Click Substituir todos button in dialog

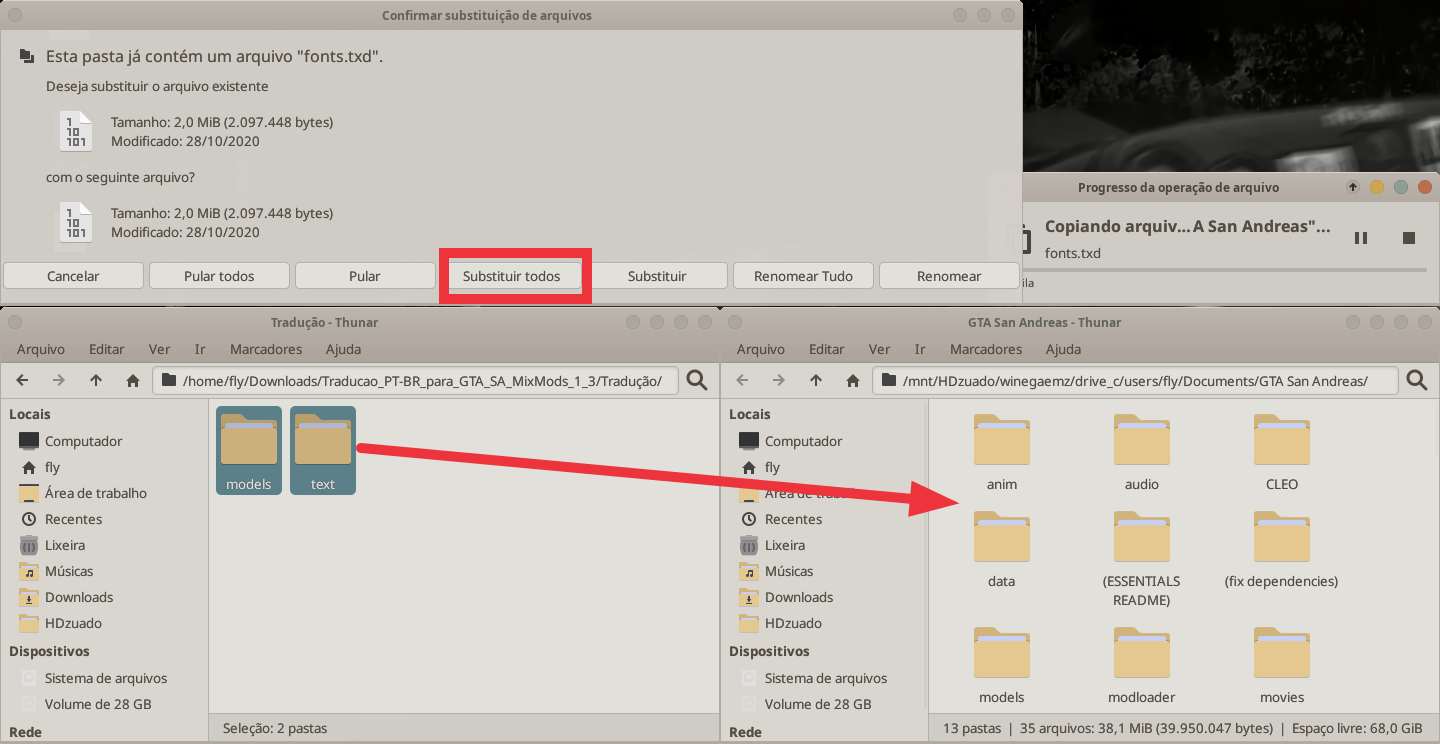click(511, 276)
